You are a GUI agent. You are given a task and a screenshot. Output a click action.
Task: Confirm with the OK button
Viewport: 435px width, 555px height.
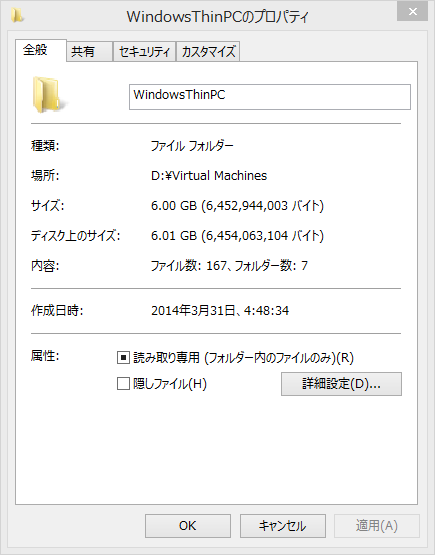[188, 526]
